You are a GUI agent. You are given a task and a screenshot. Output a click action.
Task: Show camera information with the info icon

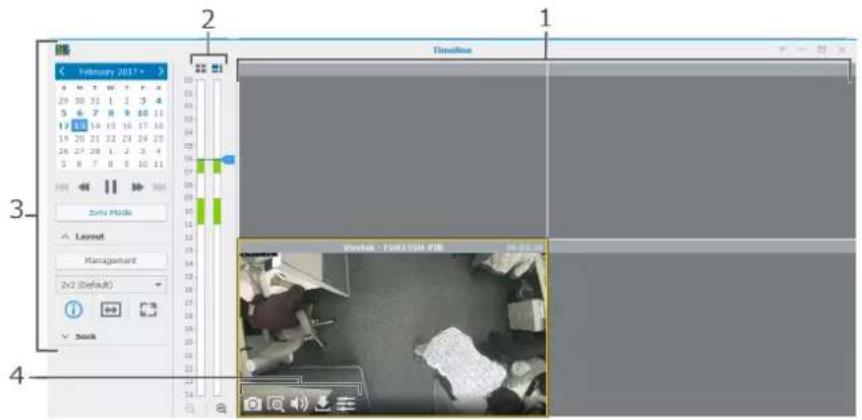pos(74,310)
